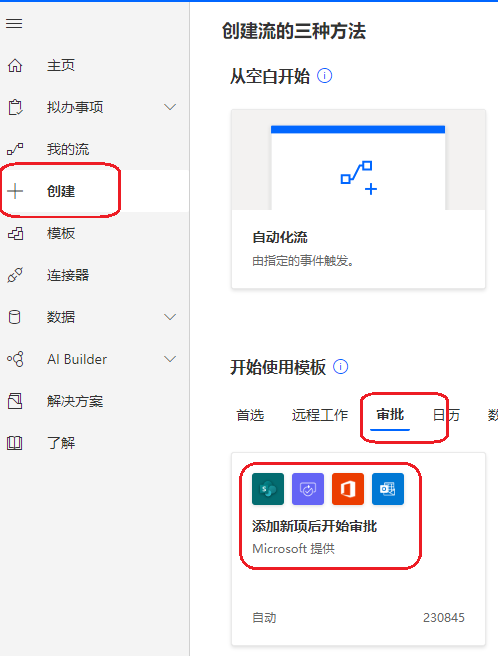Screen dimensions: 498x656
Task: Click the 模板 templates icon
Action: [15, 233]
